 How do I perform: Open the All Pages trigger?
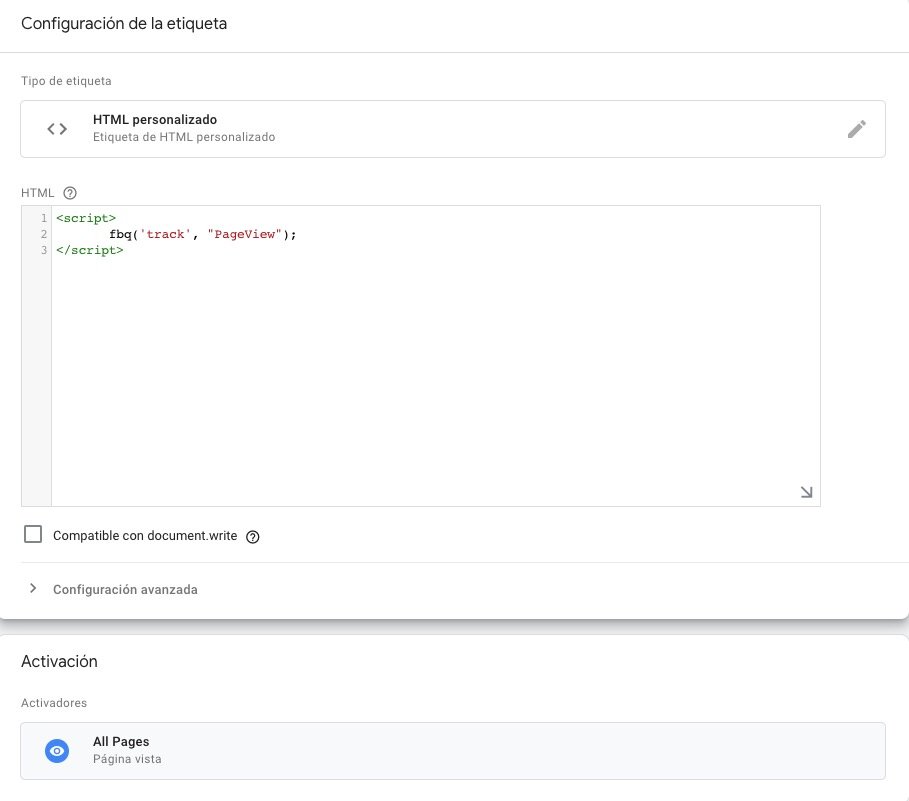pos(453,751)
